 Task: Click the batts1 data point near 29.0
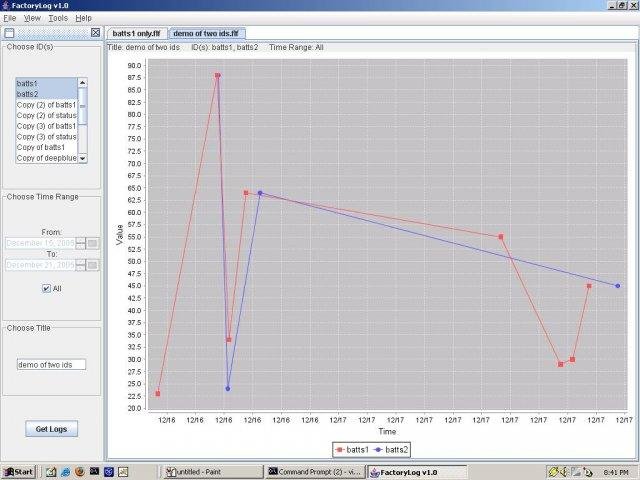(x=561, y=364)
